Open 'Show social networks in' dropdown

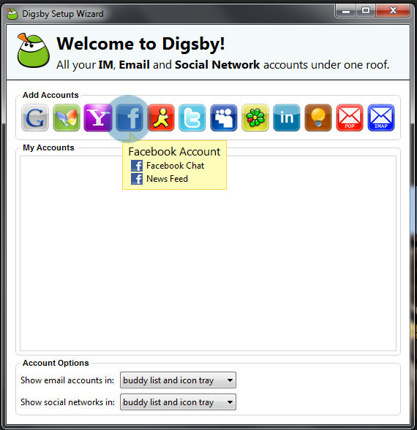tap(178, 402)
